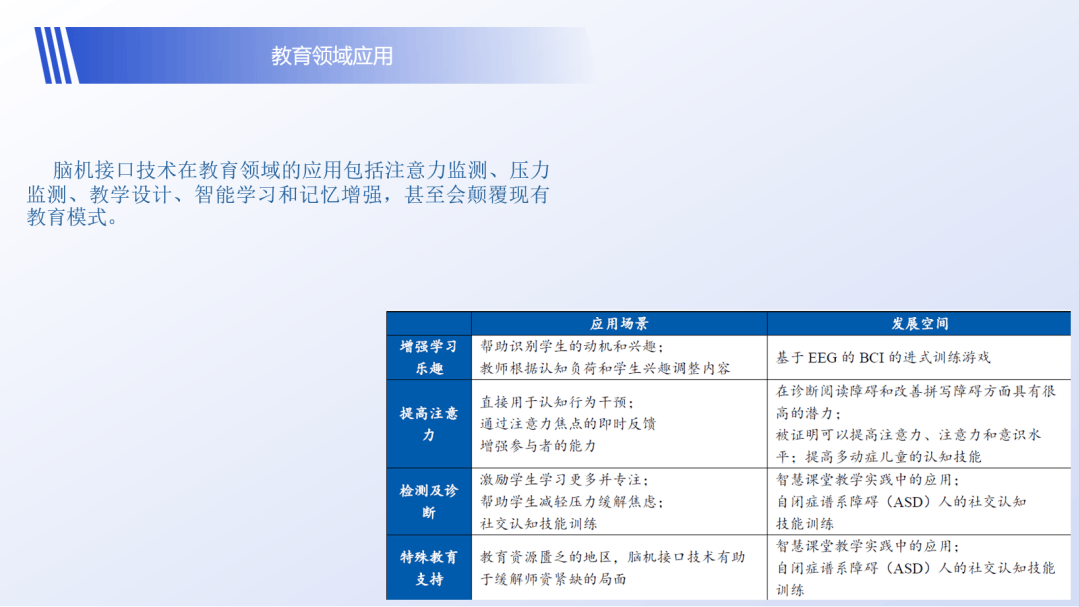Select the row label 特殊教育支持

[x=428, y=568]
